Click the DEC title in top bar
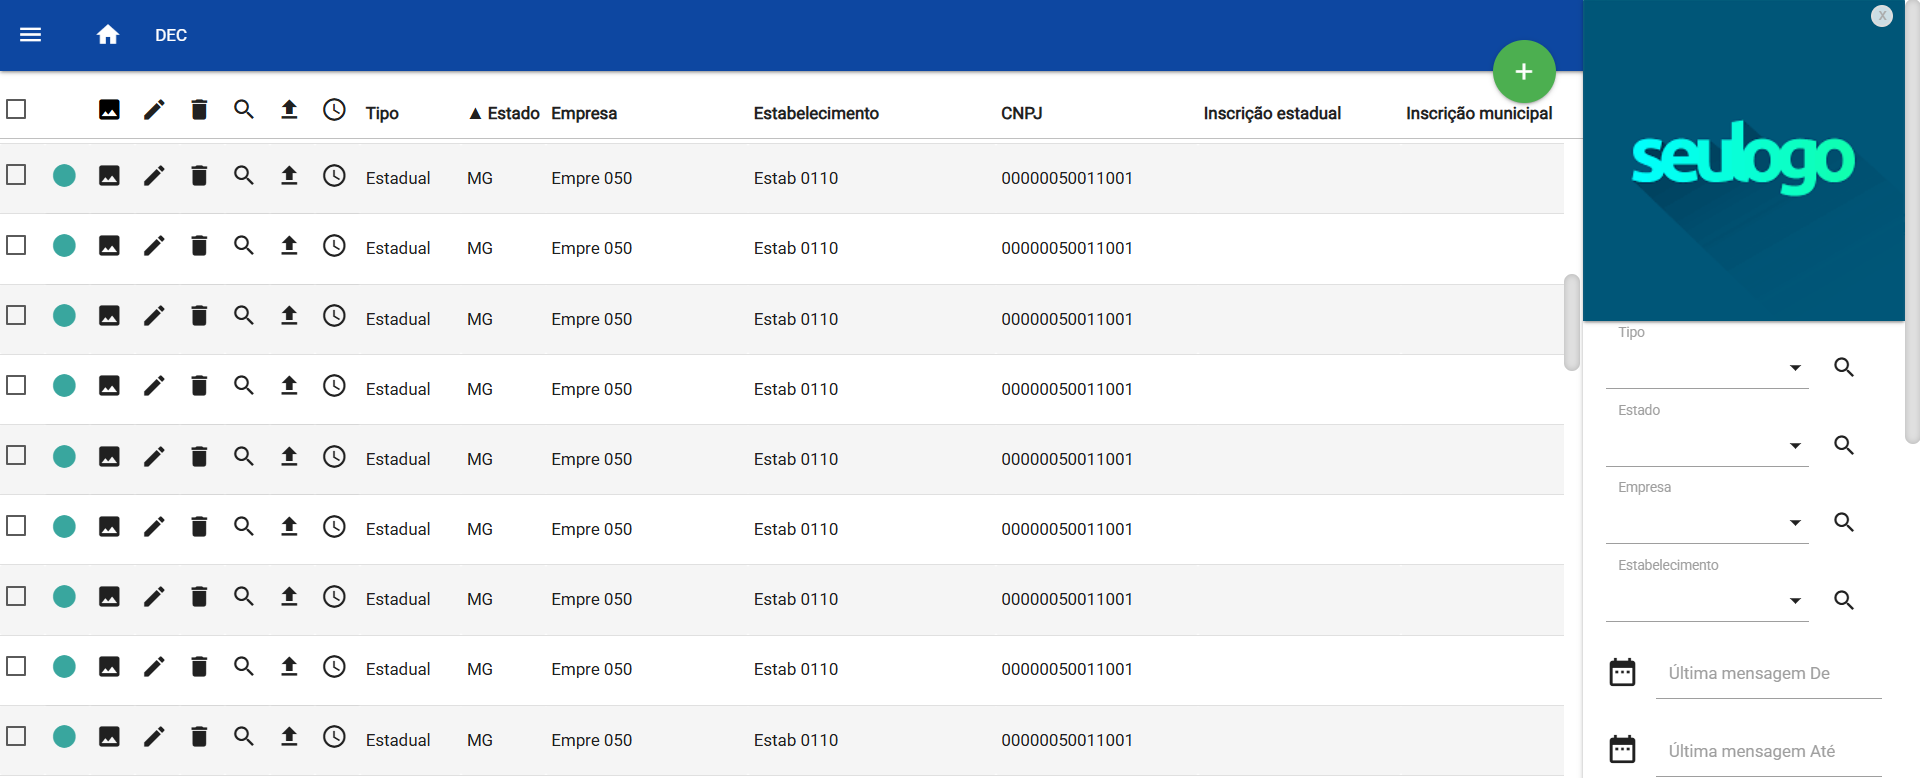The image size is (1920, 778). tap(171, 35)
